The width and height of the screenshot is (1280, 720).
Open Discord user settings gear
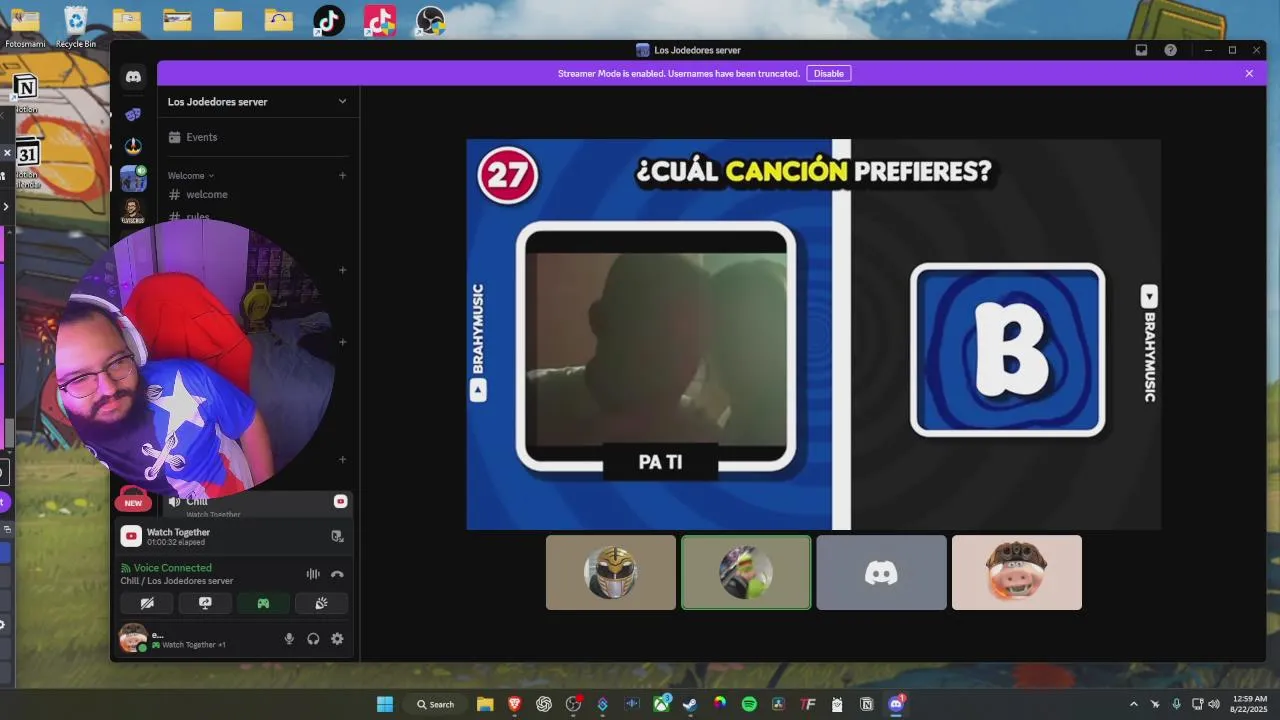337,639
